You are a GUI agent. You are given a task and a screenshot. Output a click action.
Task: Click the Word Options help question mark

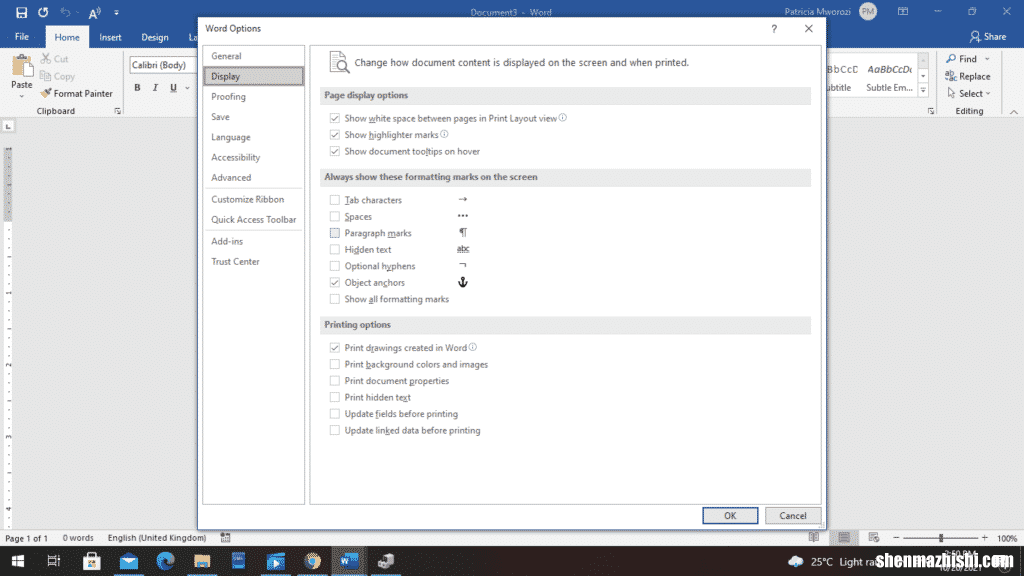coord(774,29)
